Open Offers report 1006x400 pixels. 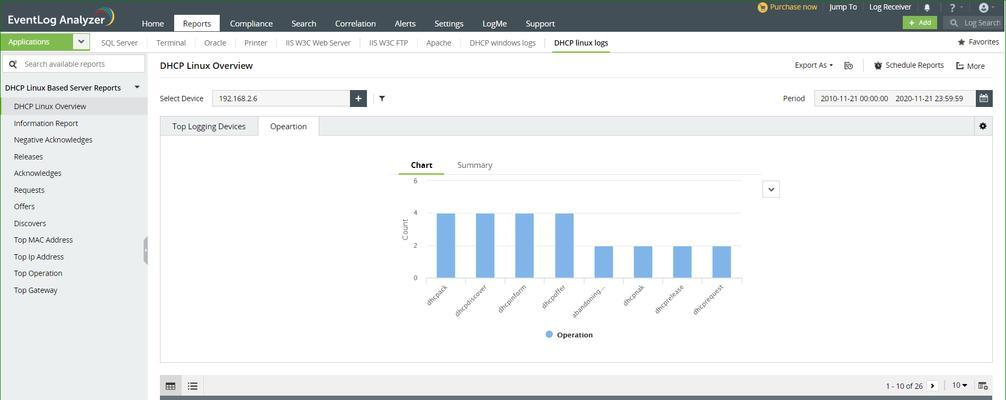pos(24,207)
